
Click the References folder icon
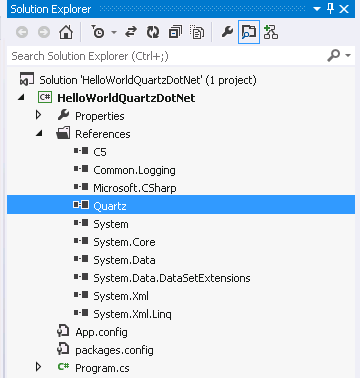click(x=63, y=133)
